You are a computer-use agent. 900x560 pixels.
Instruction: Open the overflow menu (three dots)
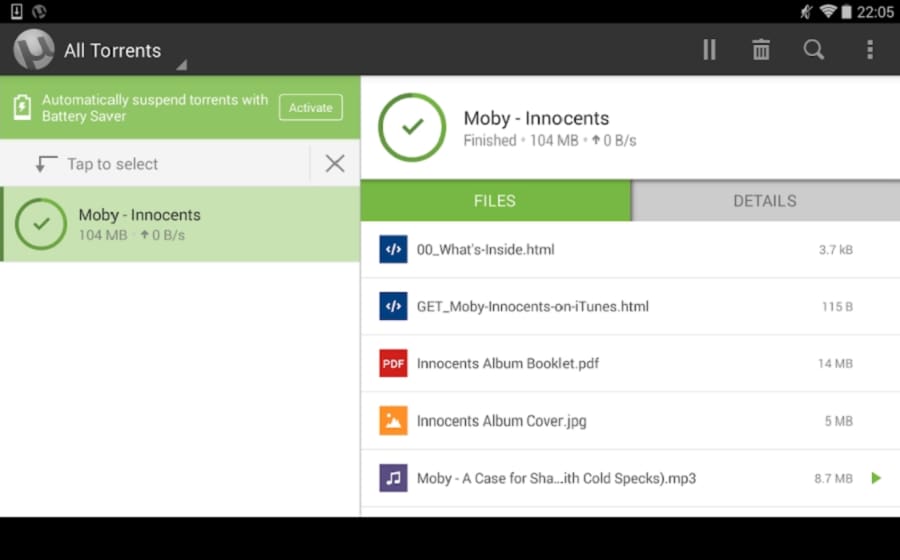870,50
